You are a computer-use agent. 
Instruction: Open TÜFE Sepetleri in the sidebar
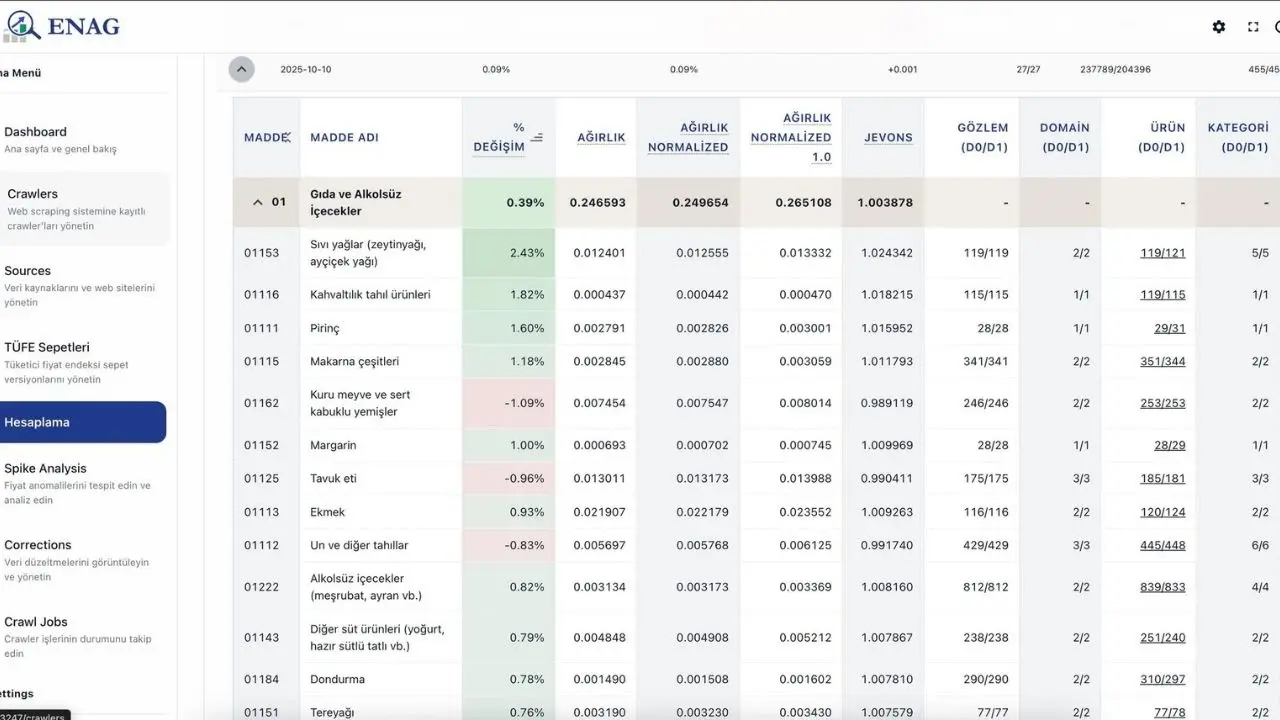47,348
